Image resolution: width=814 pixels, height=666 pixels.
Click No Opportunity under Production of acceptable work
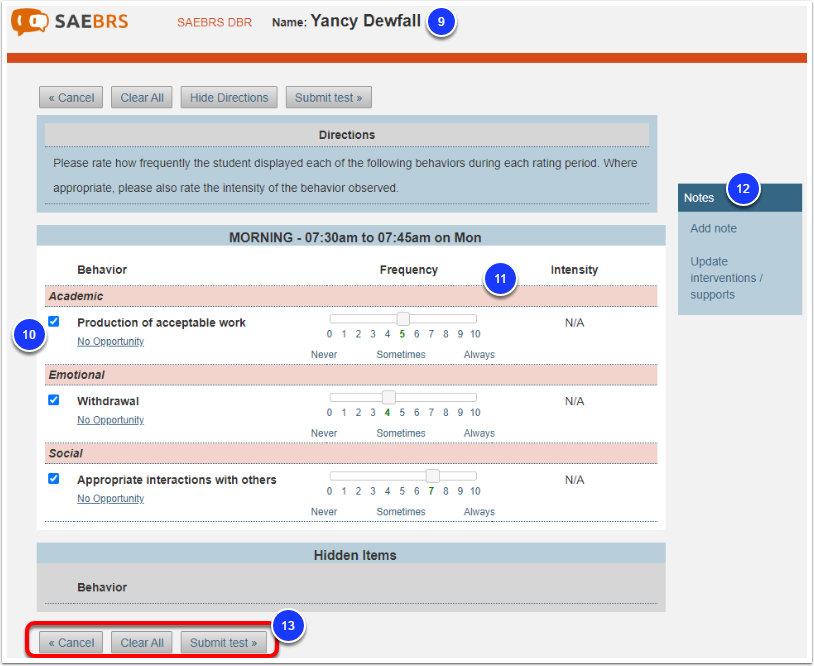click(111, 342)
